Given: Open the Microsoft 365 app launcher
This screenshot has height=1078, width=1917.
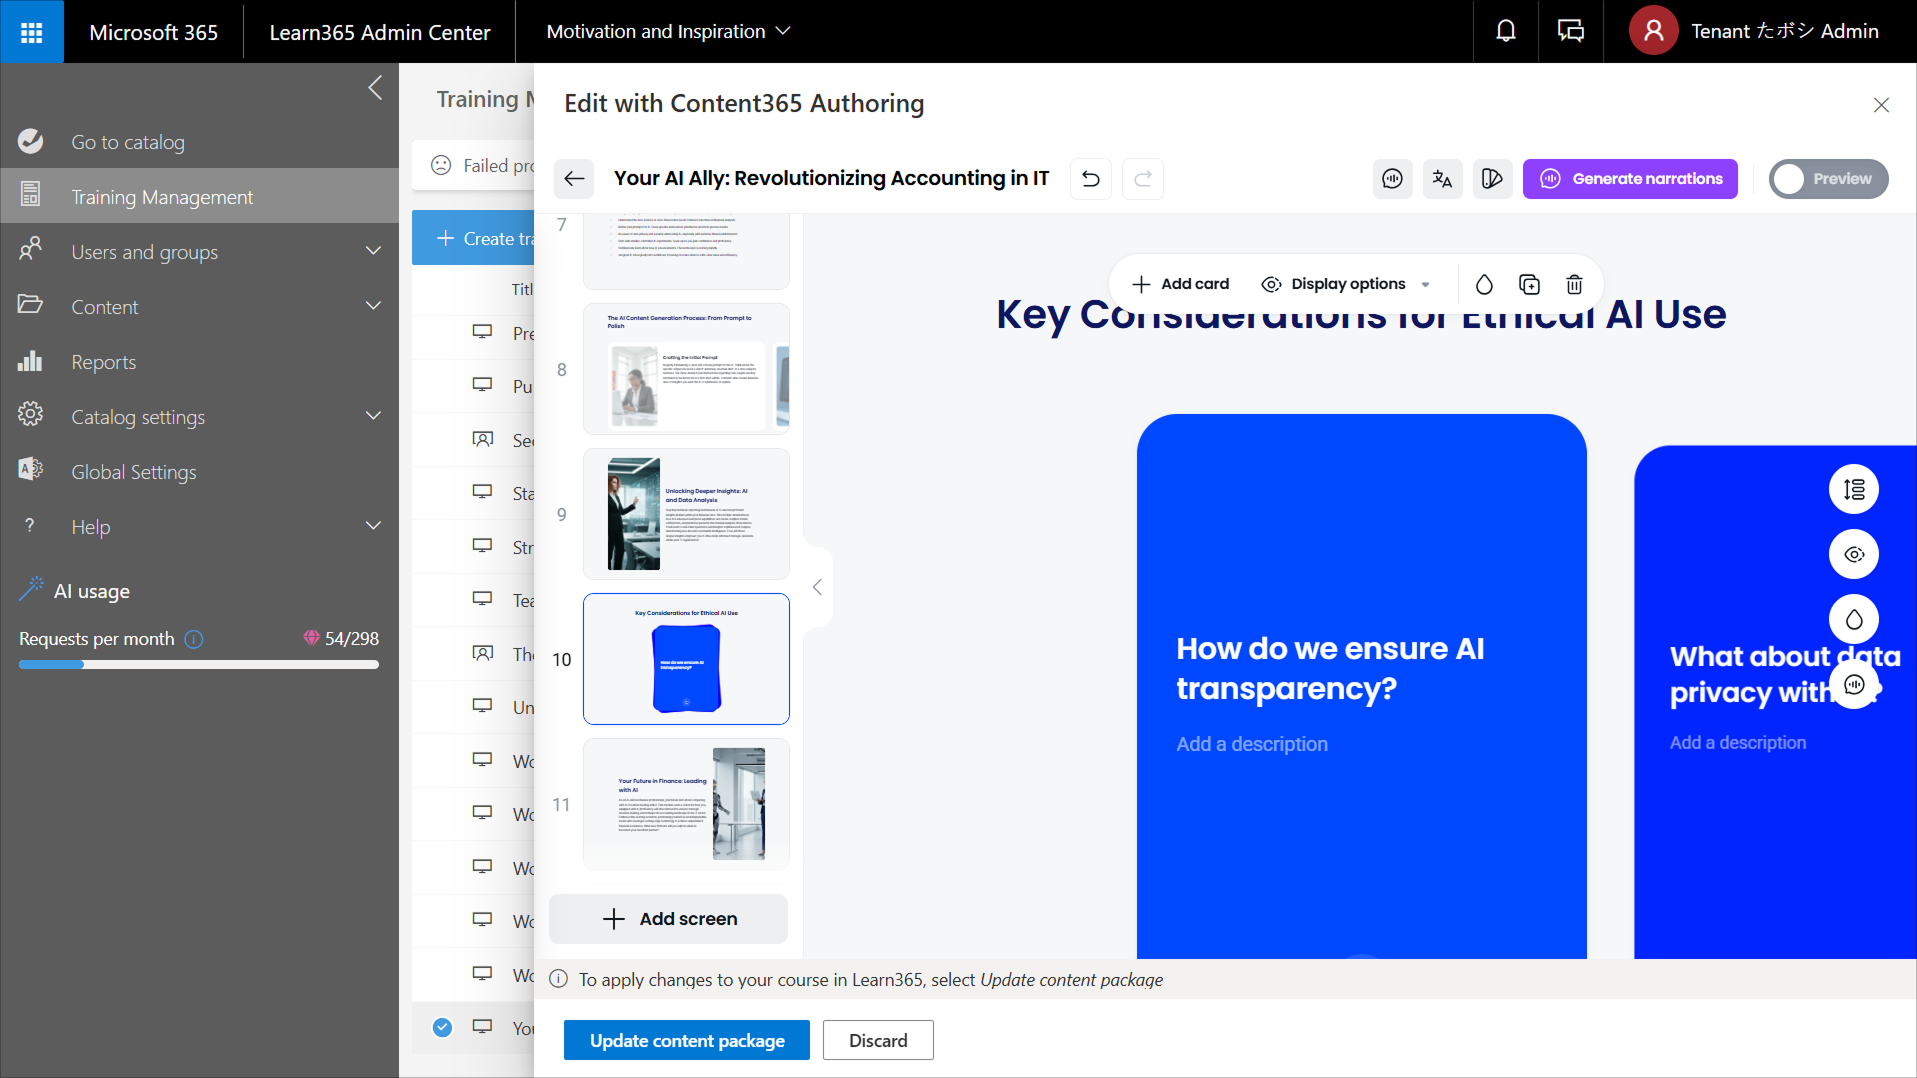Looking at the screenshot, I should pos(31,31).
